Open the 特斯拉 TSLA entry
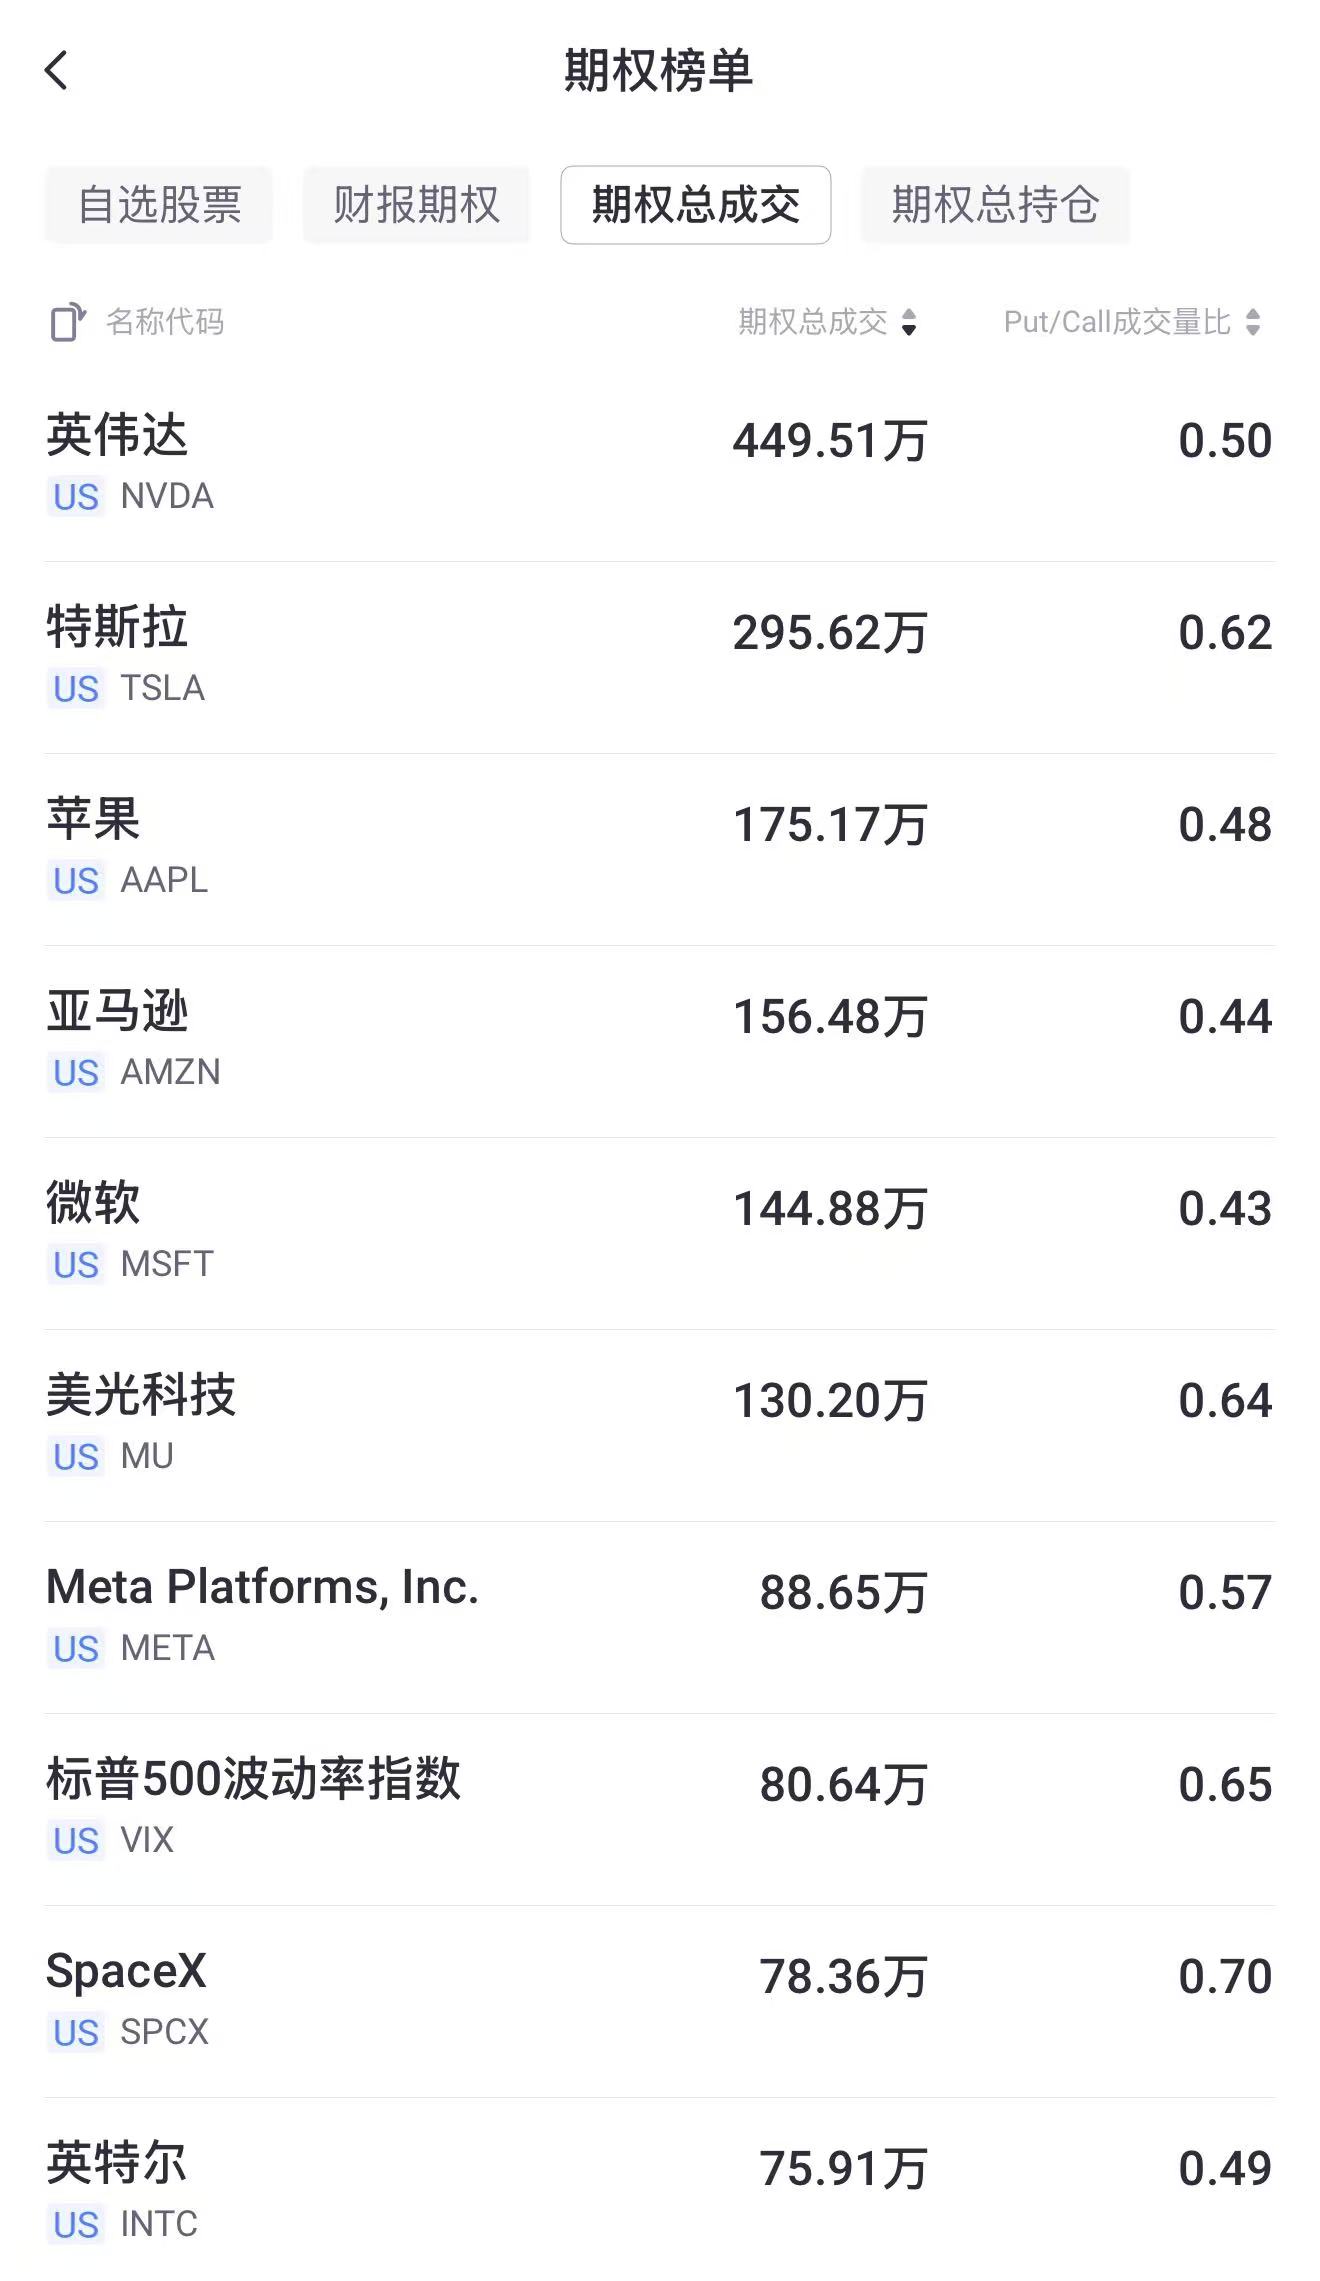This screenshot has width=1320, height=2281. (x=660, y=658)
